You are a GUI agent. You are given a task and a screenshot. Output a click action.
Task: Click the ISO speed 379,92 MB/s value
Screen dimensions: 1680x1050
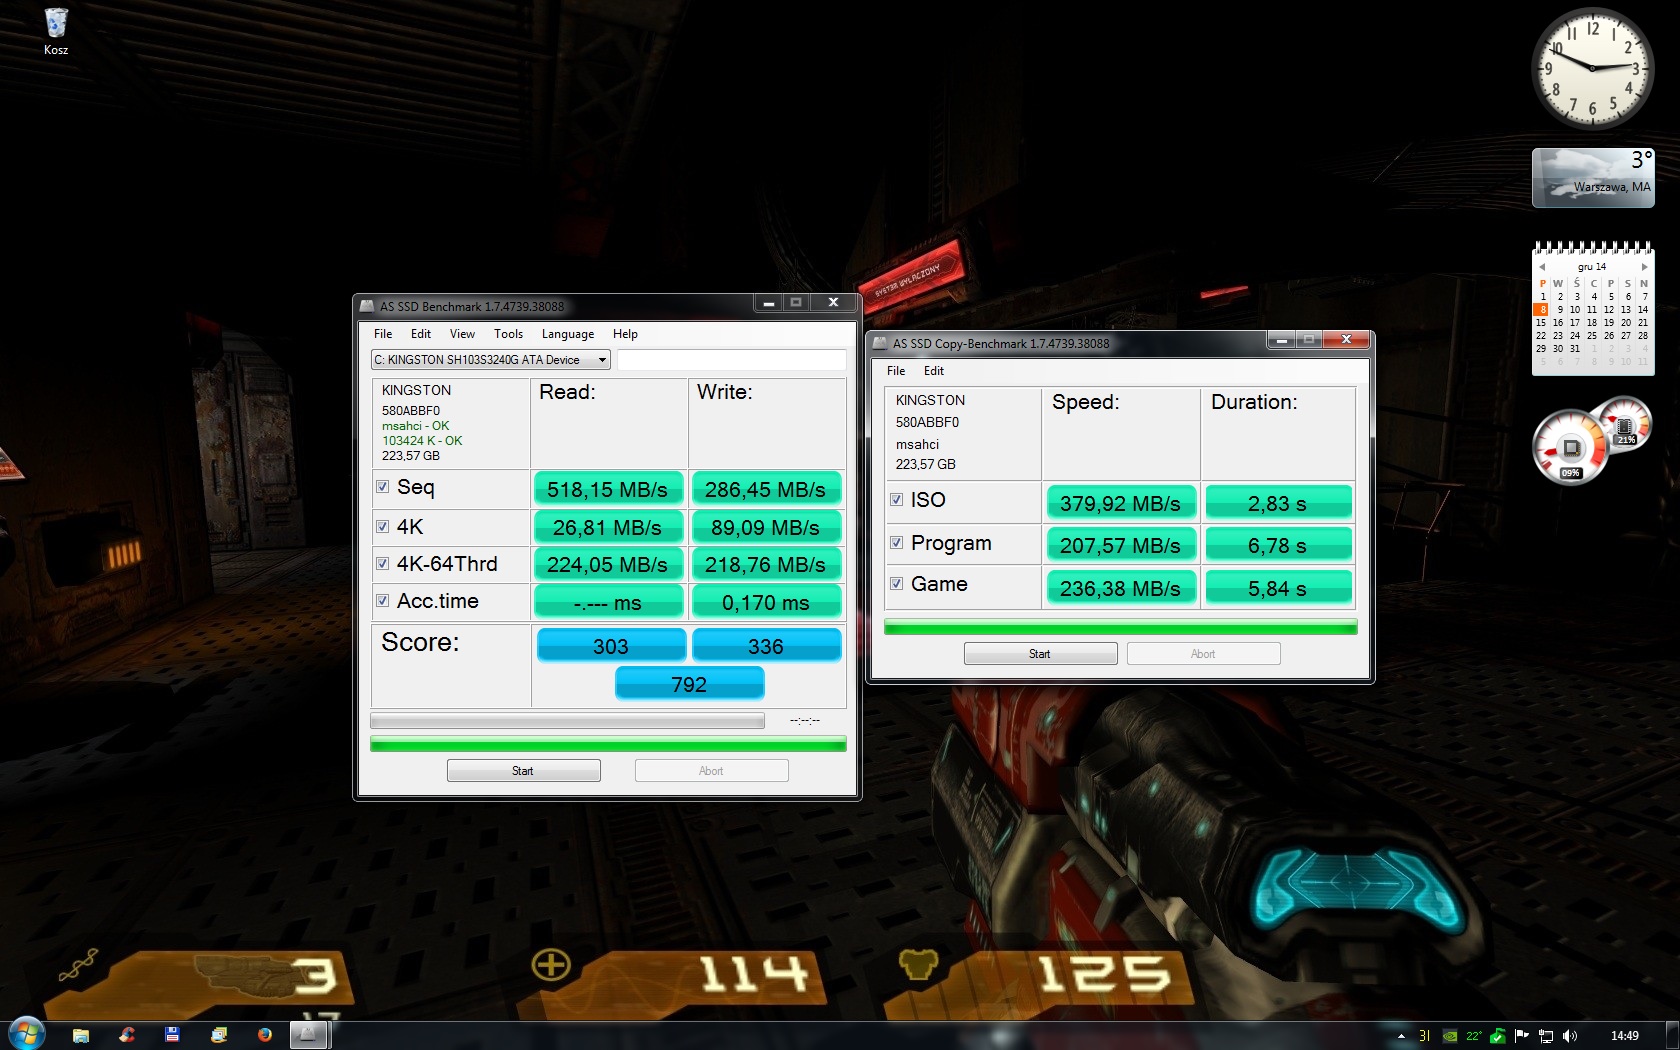point(1120,503)
